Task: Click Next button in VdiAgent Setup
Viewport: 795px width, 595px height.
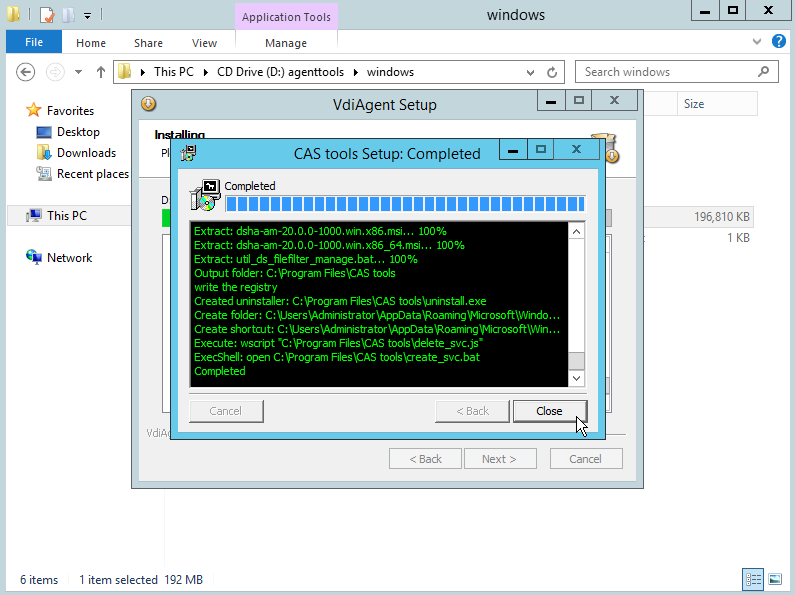Action: [x=499, y=459]
